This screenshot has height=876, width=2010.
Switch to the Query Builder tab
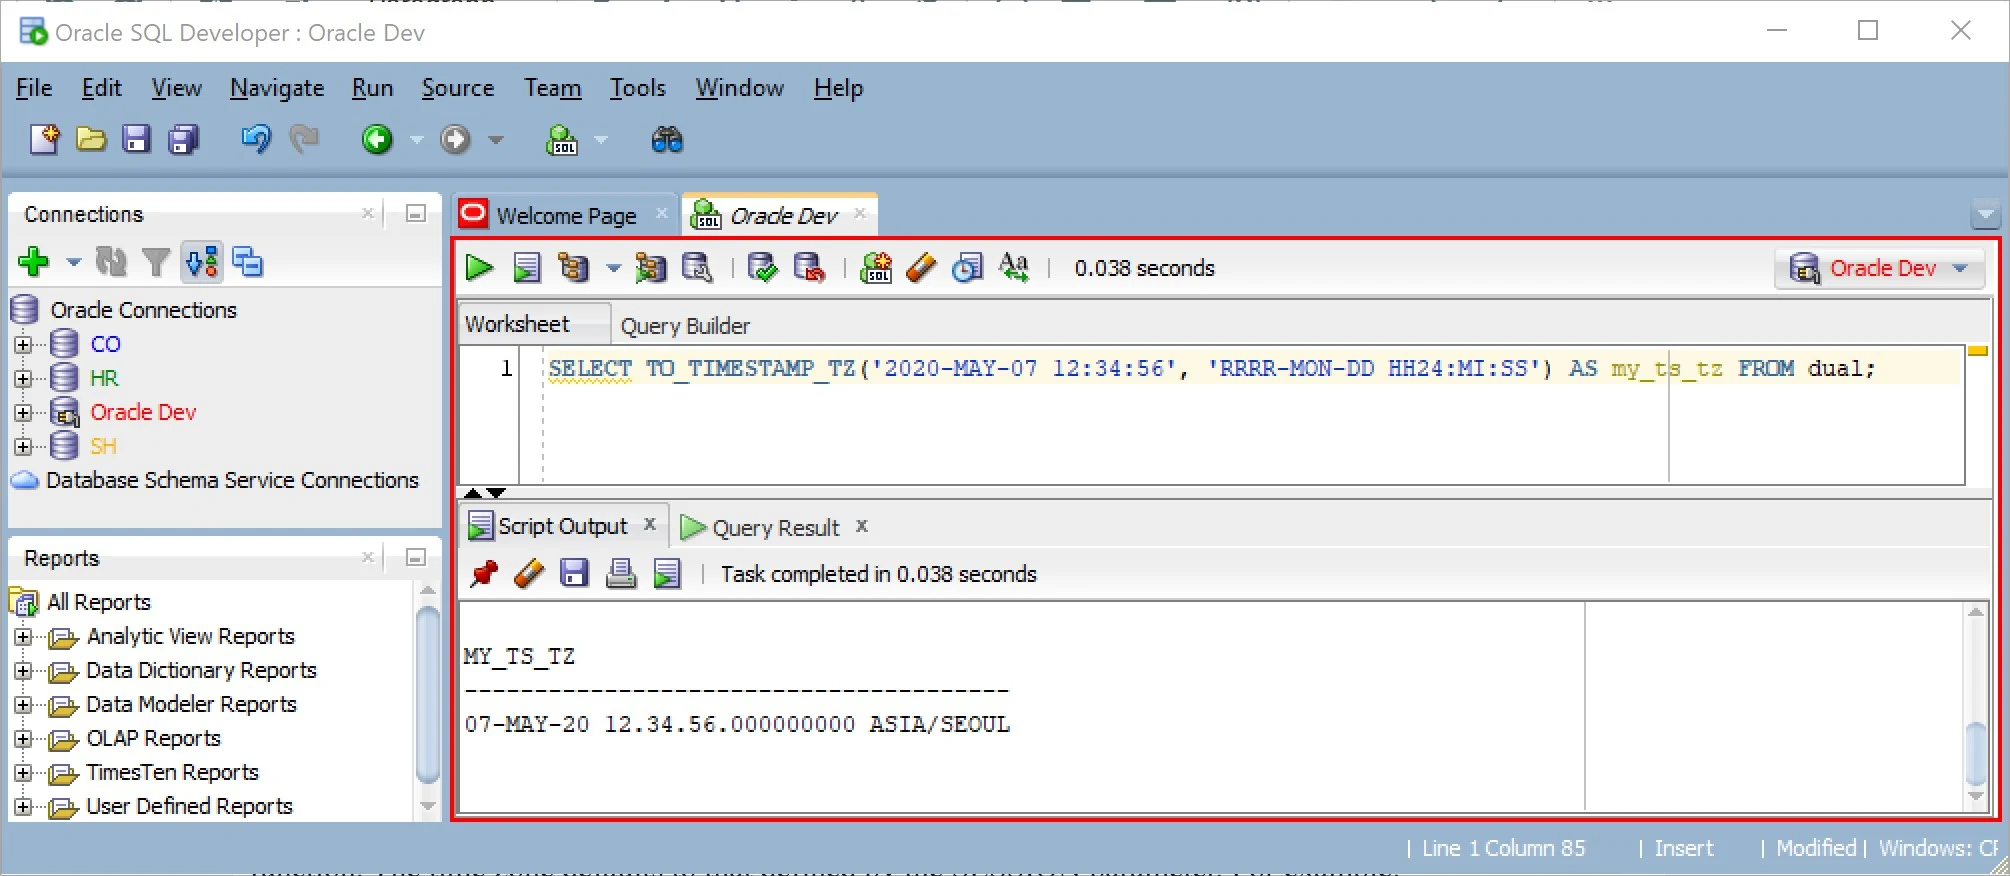tap(685, 326)
